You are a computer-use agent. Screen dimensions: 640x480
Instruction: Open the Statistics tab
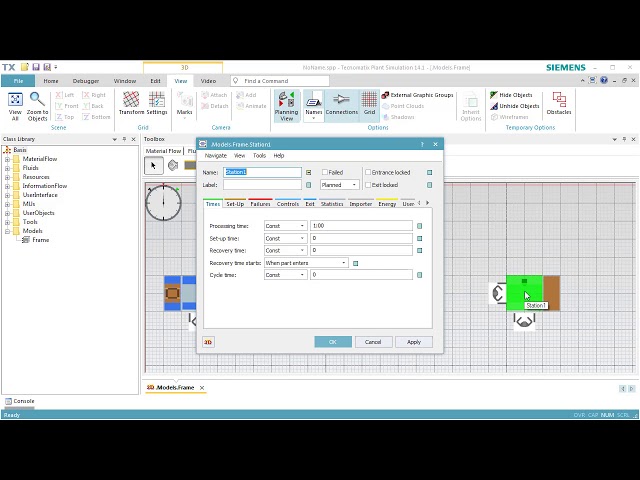332,204
